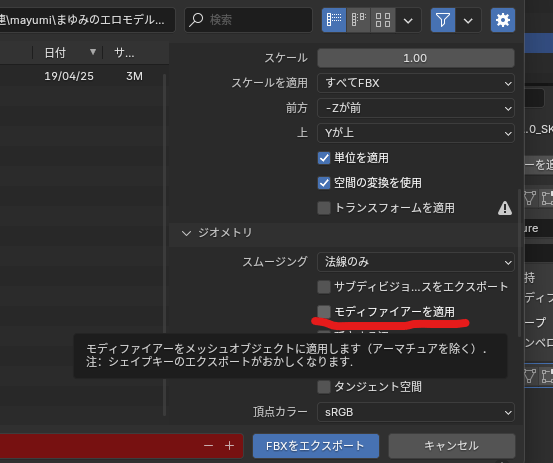Image resolution: width=553 pixels, height=463 pixels.
Task: Open スケールを適用 dropdown showing すべてFBX
Action: (416, 83)
